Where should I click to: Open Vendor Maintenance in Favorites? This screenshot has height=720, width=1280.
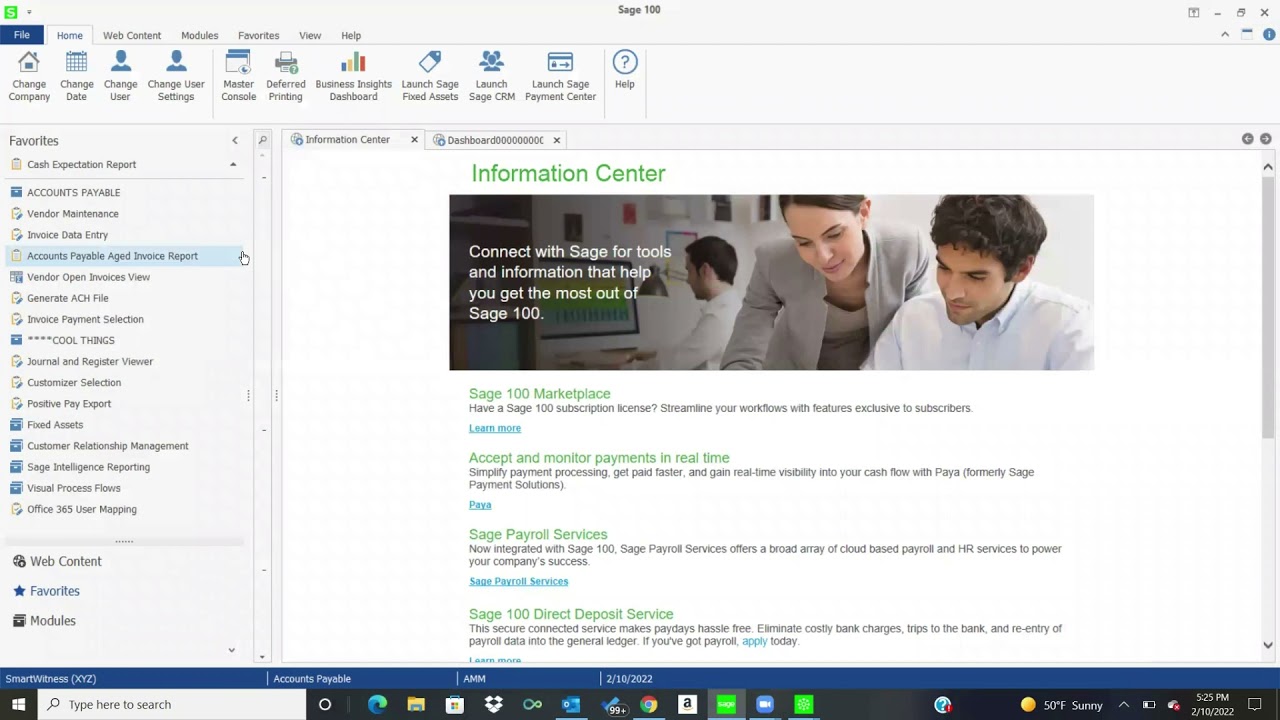click(x=73, y=214)
